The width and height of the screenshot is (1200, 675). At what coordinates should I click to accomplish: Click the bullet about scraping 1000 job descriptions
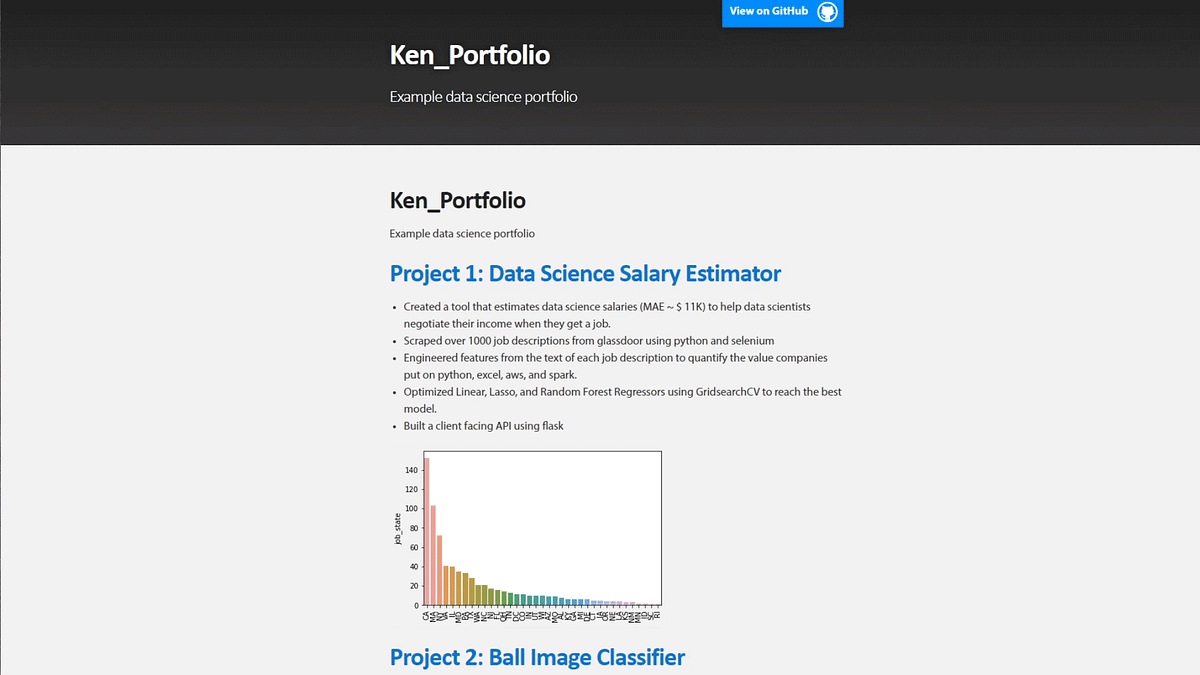[588, 340]
